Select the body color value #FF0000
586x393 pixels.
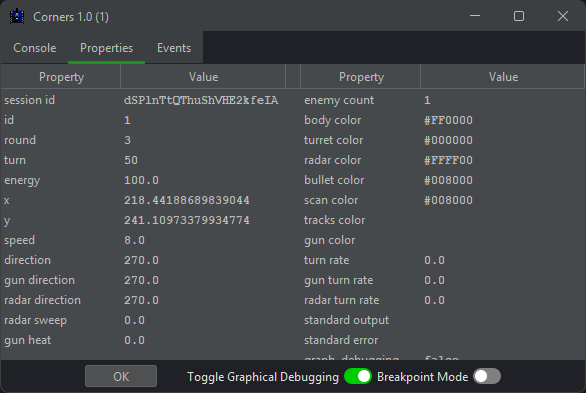tap(448, 120)
